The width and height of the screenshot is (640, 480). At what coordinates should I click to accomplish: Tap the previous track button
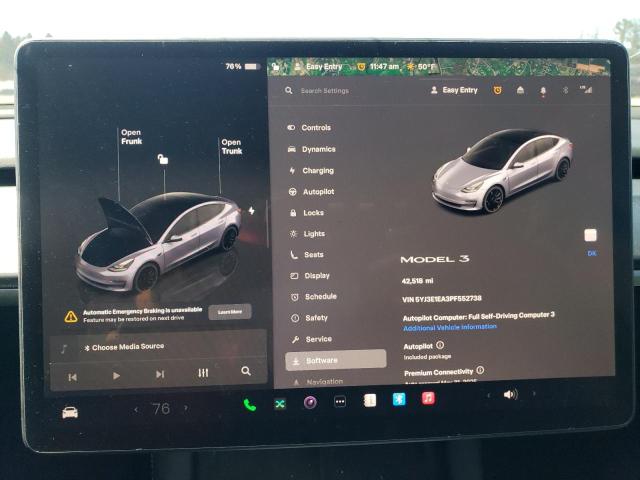[x=73, y=377]
